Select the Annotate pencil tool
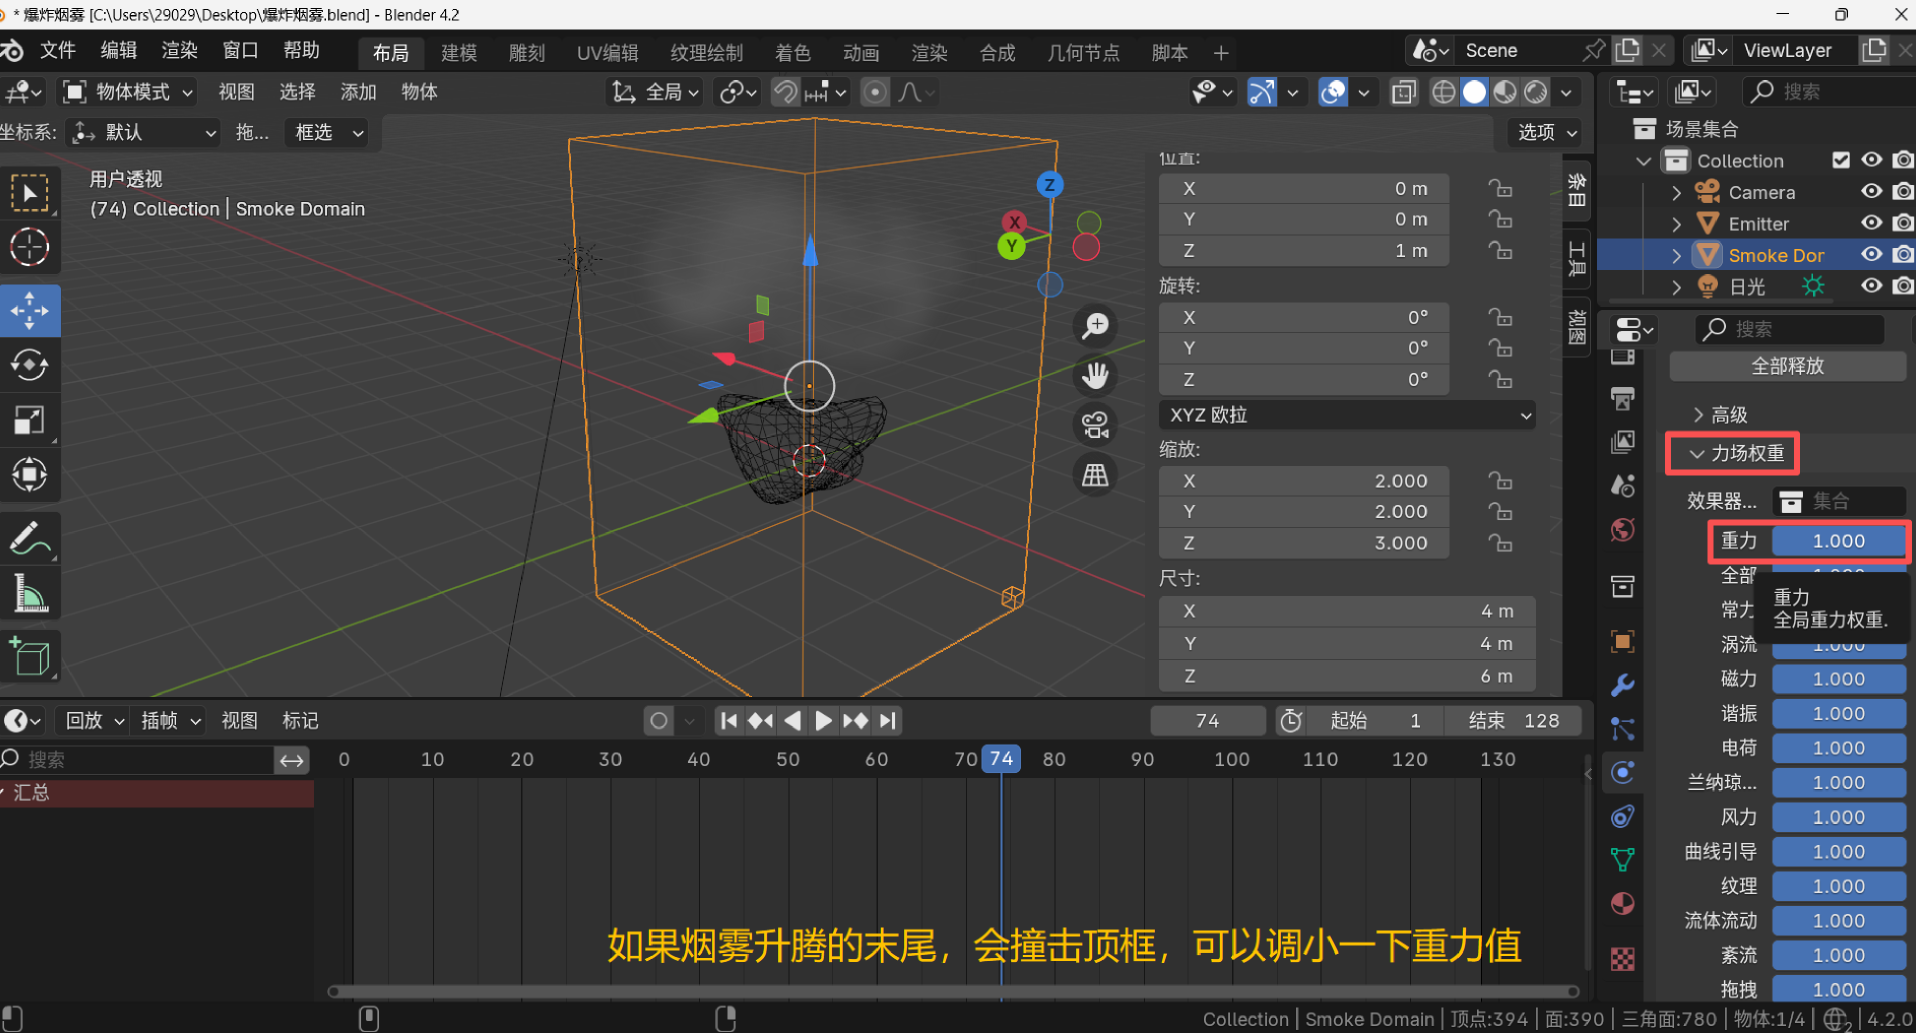The image size is (1916, 1033). [x=30, y=538]
